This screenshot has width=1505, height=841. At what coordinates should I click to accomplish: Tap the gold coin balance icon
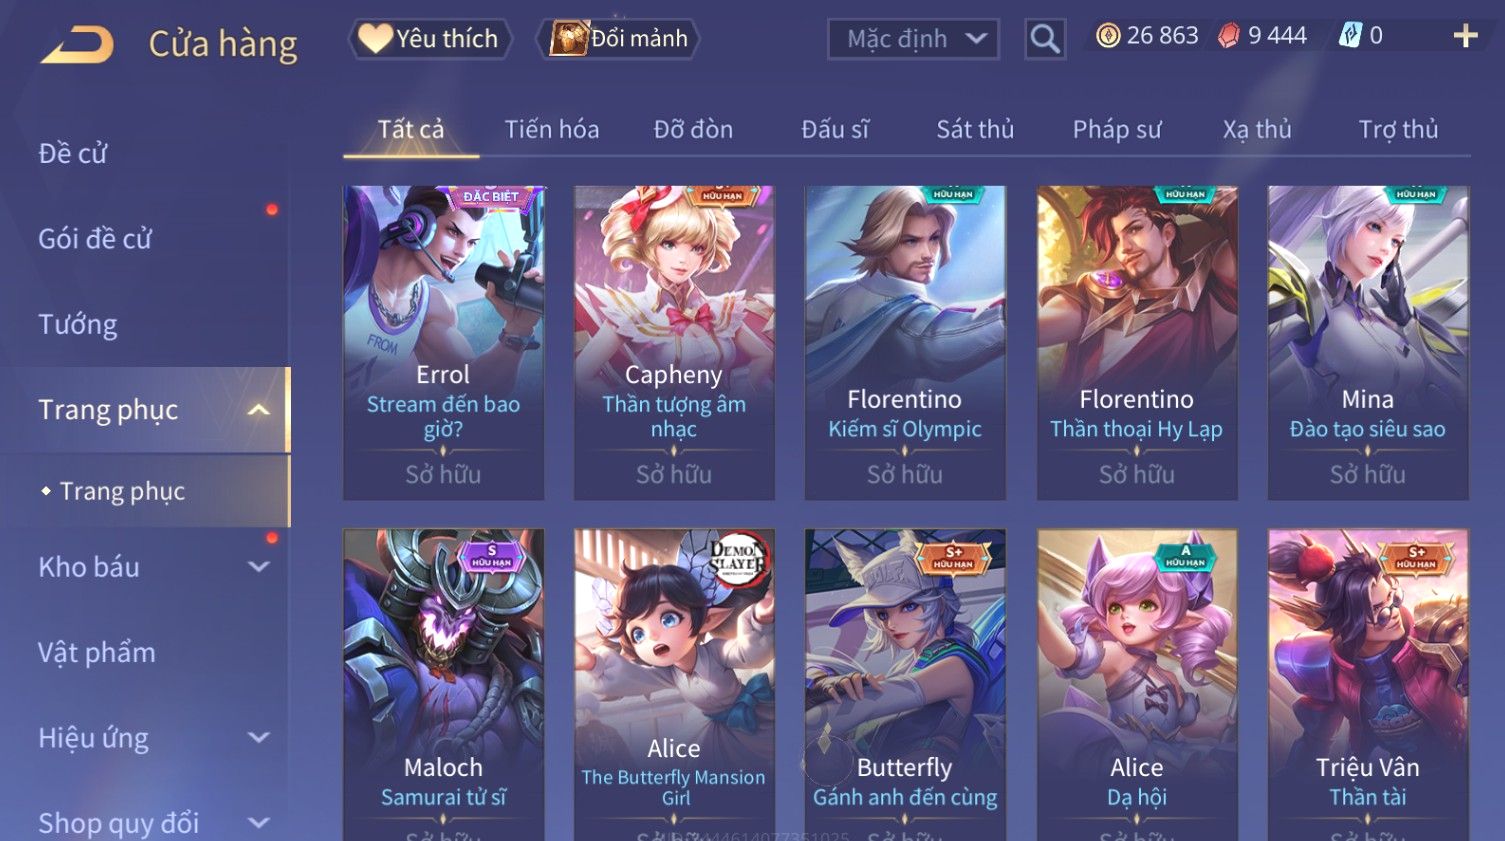click(1108, 36)
